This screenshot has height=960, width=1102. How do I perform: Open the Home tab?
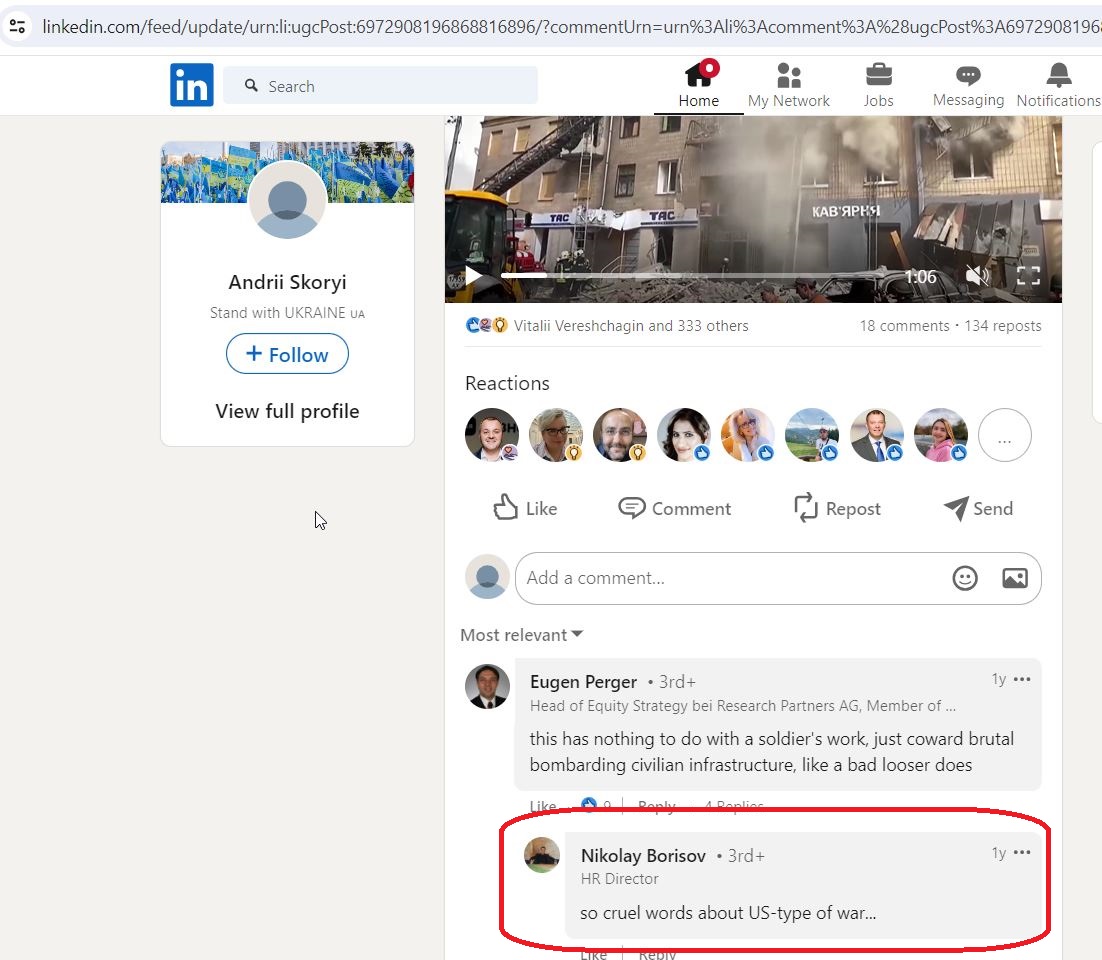699,84
